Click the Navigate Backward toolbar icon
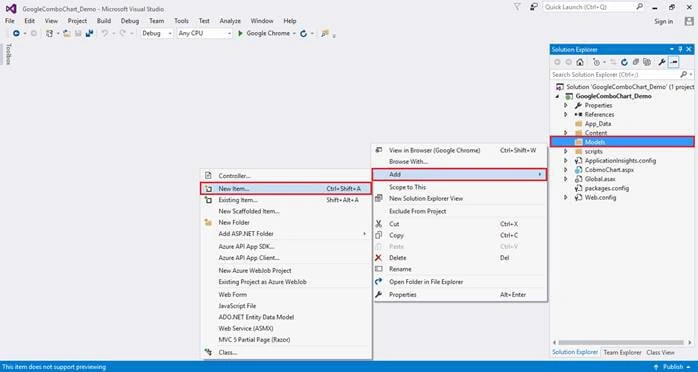 16,33
